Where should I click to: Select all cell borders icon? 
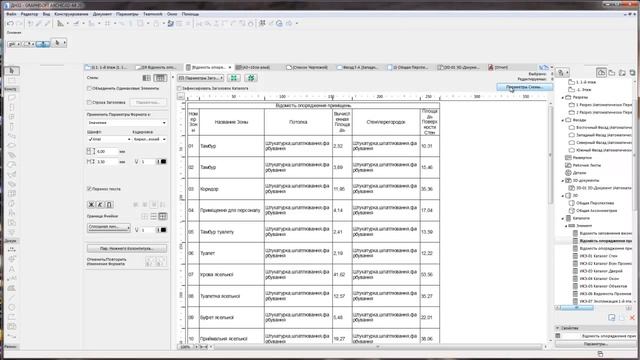pos(162,216)
